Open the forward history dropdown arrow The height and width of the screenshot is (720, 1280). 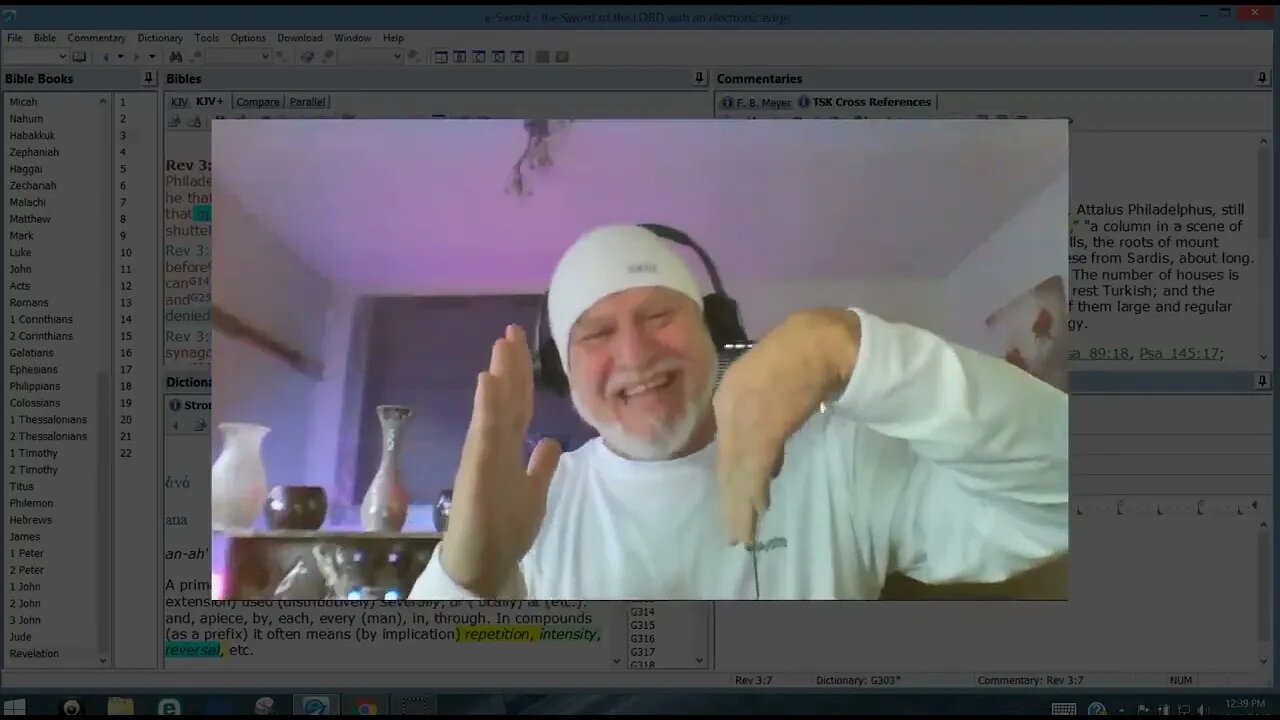[152, 57]
